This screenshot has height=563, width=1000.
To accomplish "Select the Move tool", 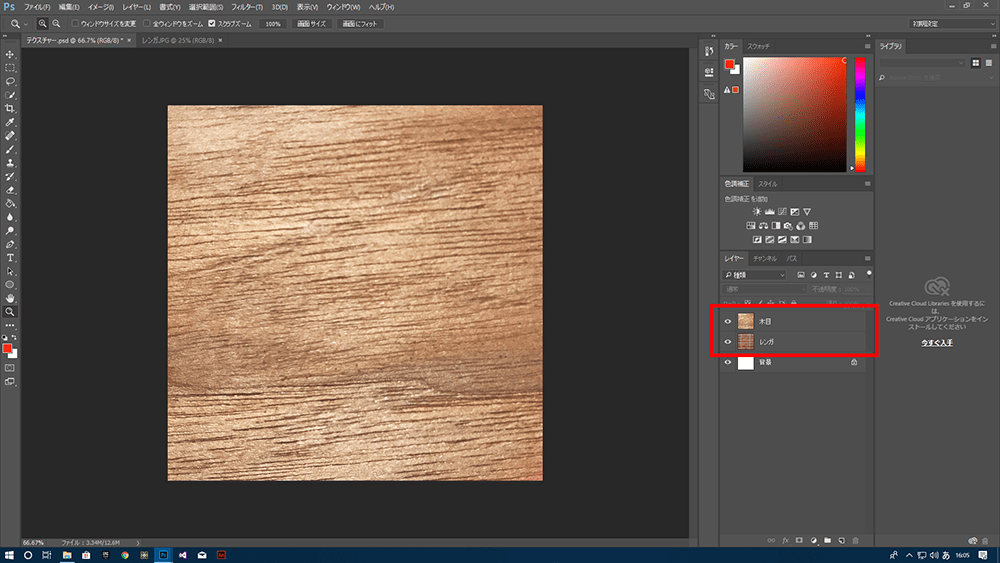I will pyautogui.click(x=10, y=54).
